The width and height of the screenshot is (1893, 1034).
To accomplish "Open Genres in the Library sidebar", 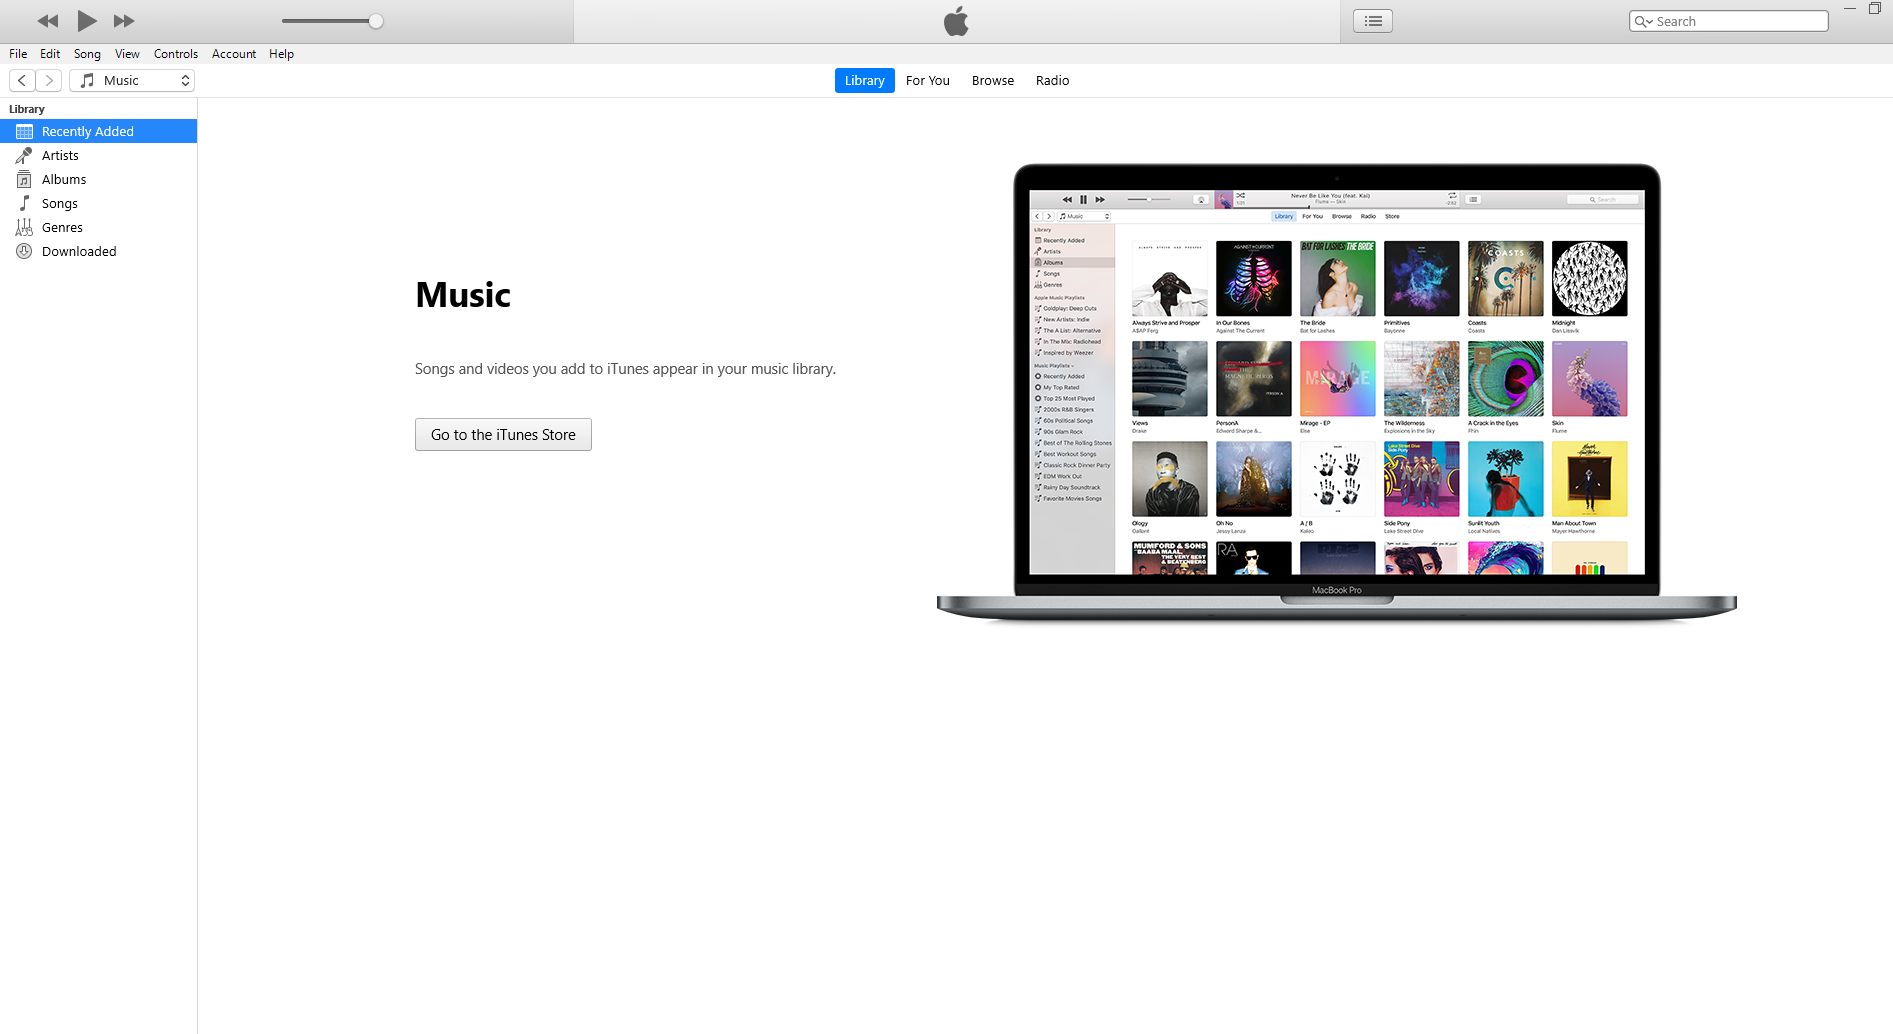I will tap(62, 228).
